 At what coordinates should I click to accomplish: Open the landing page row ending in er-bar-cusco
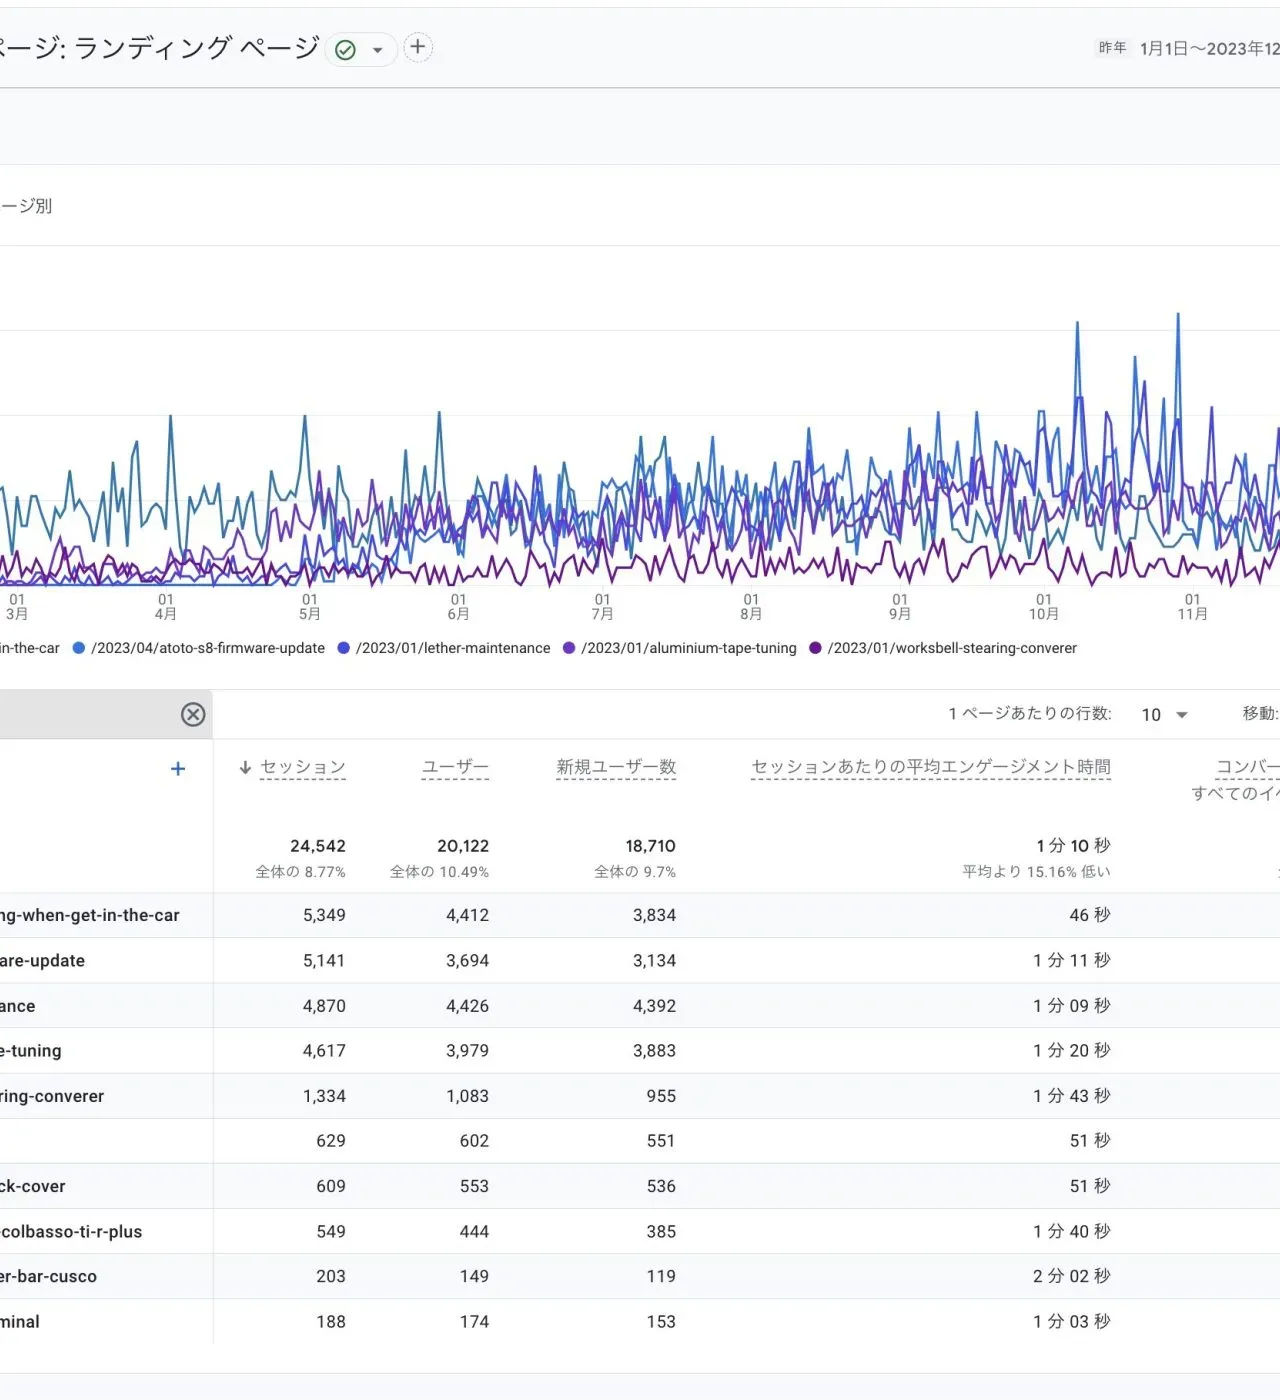click(x=49, y=1277)
